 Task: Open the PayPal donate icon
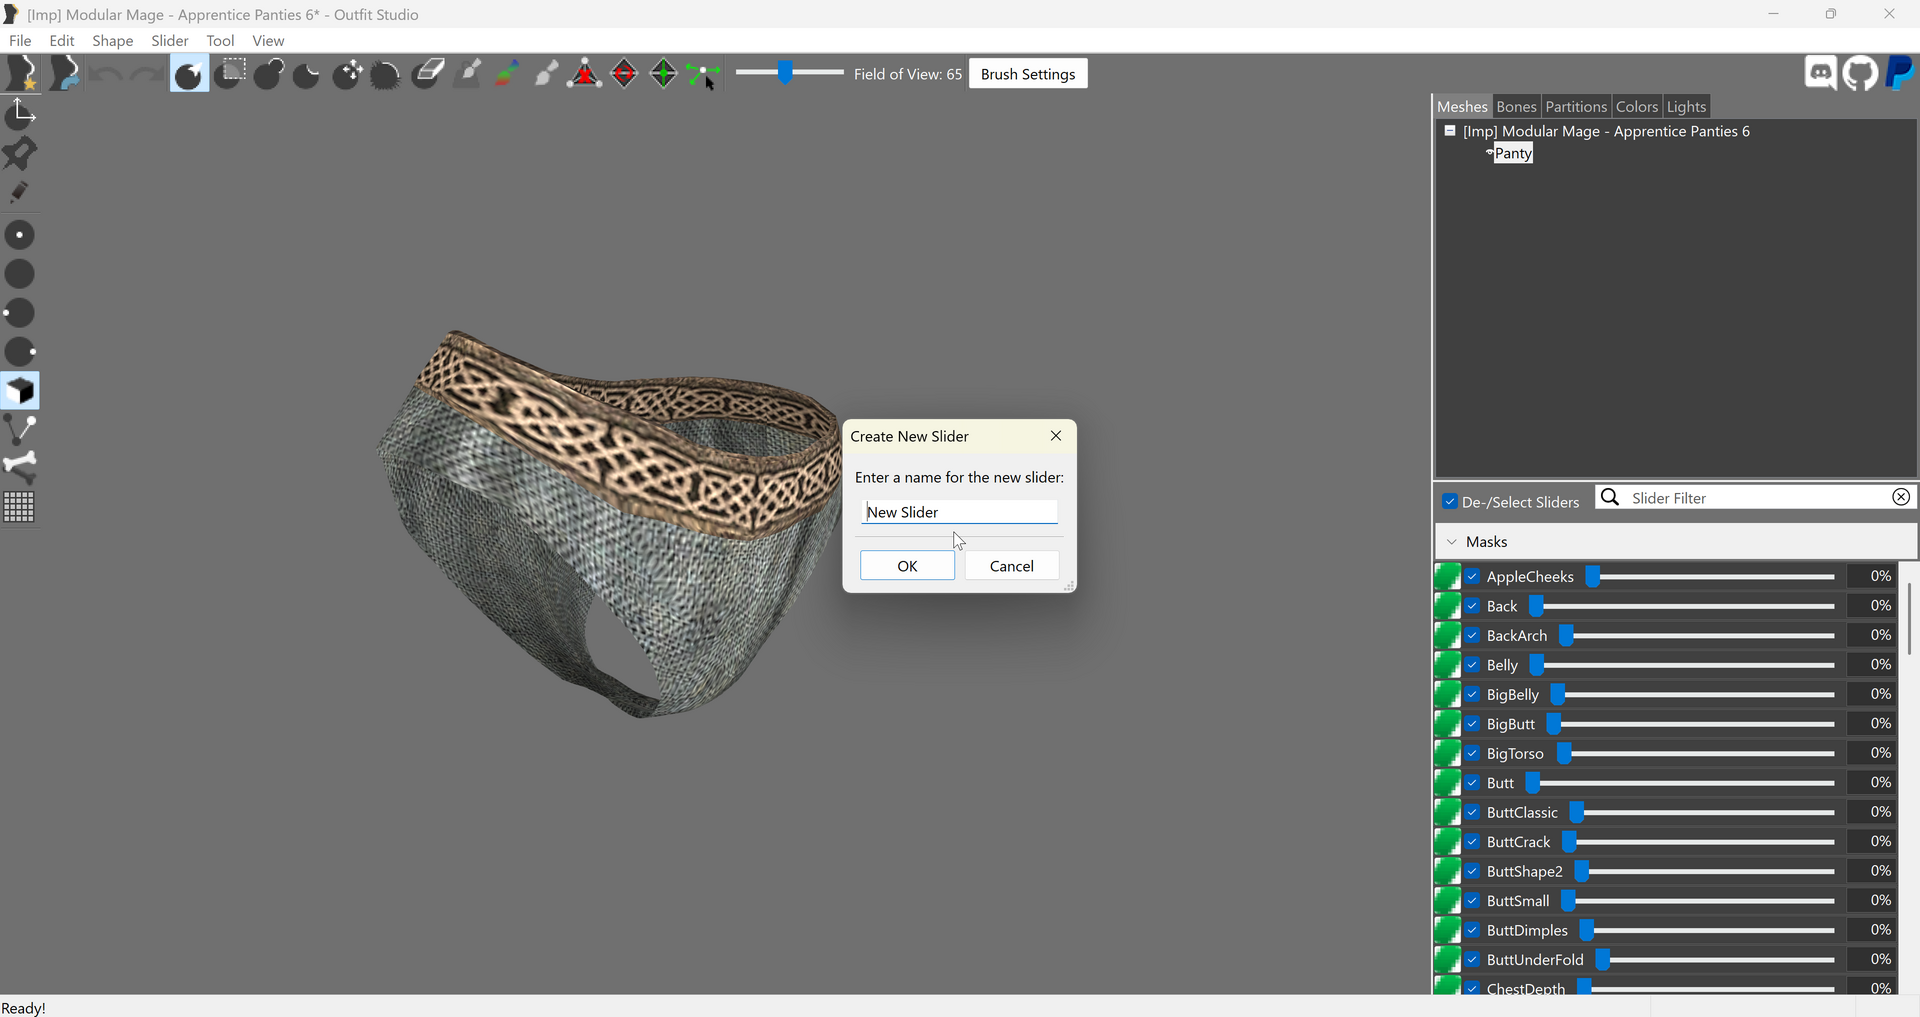click(x=1899, y=74)
